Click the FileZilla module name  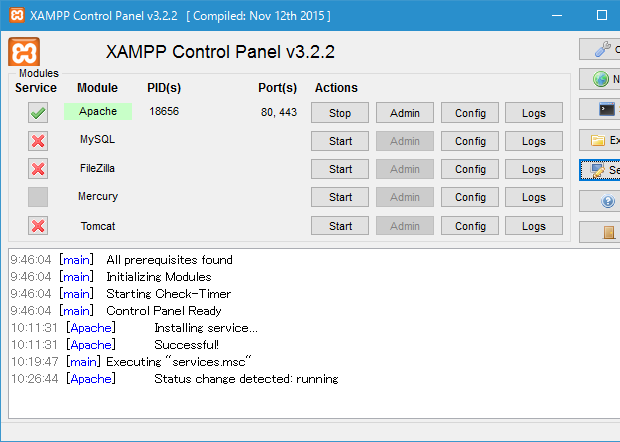[97, 168]
